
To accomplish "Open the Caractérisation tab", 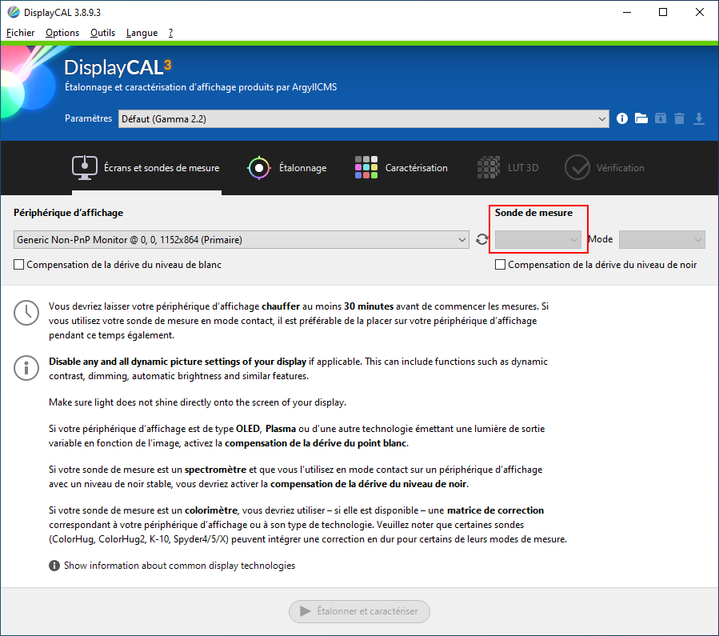I will point(402,168).
